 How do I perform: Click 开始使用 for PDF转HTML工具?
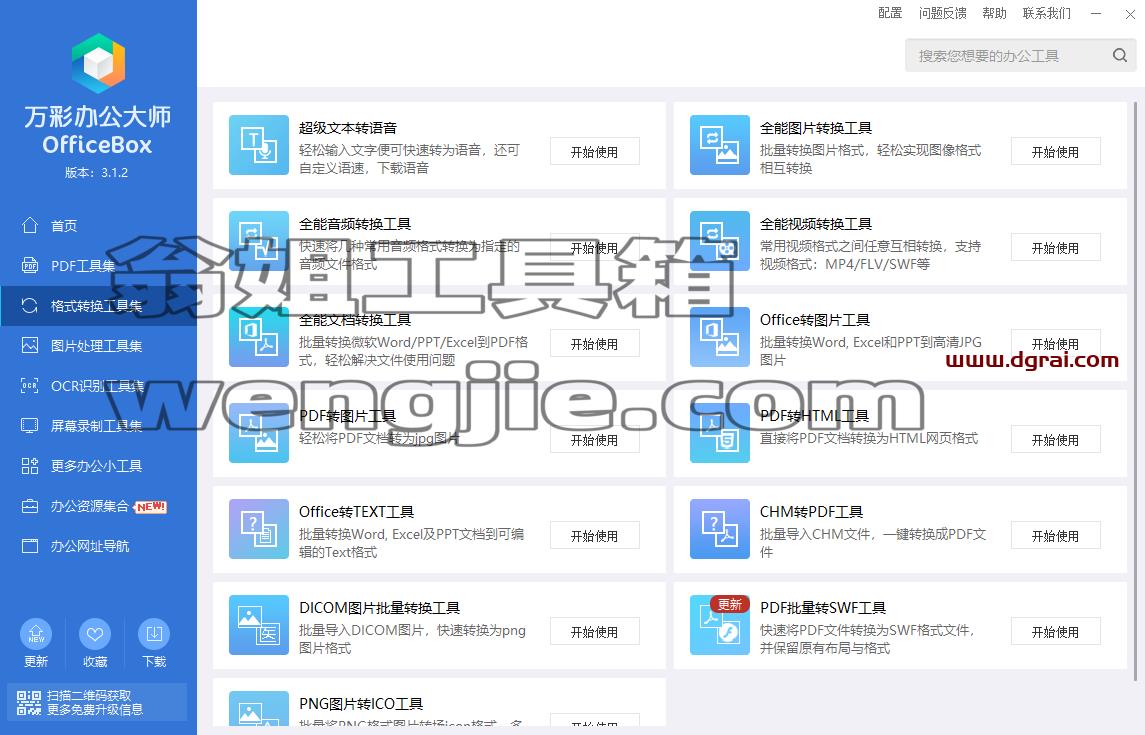(1055, 440)
